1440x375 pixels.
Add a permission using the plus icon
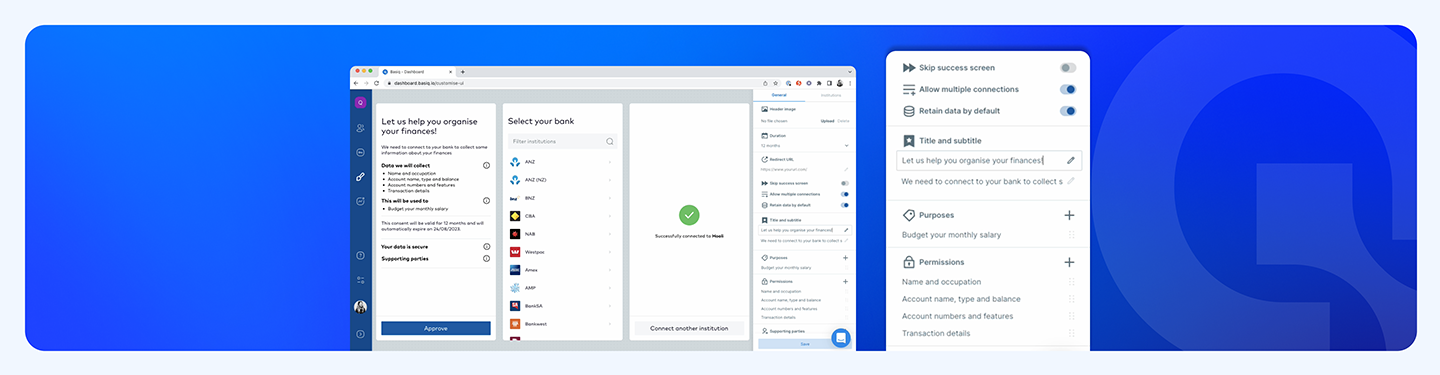pos(1069,262)
